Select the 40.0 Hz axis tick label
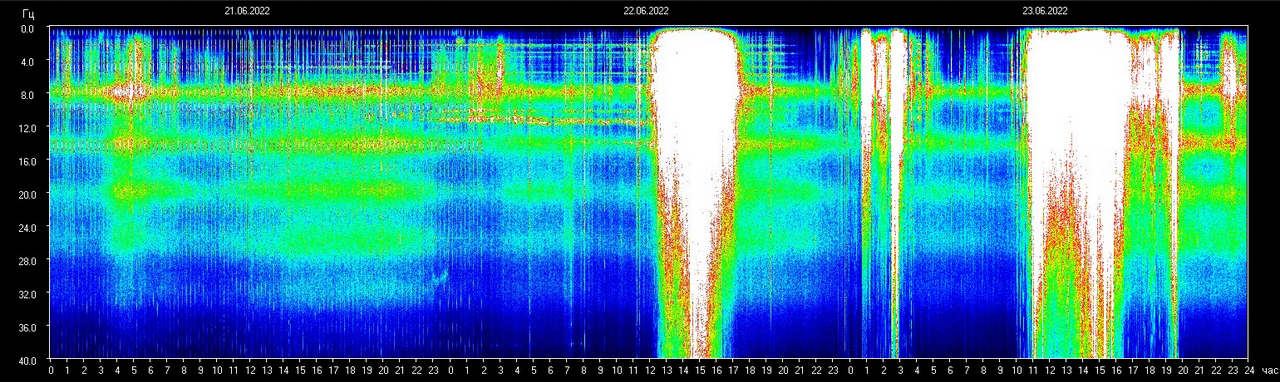 [29, 360]
